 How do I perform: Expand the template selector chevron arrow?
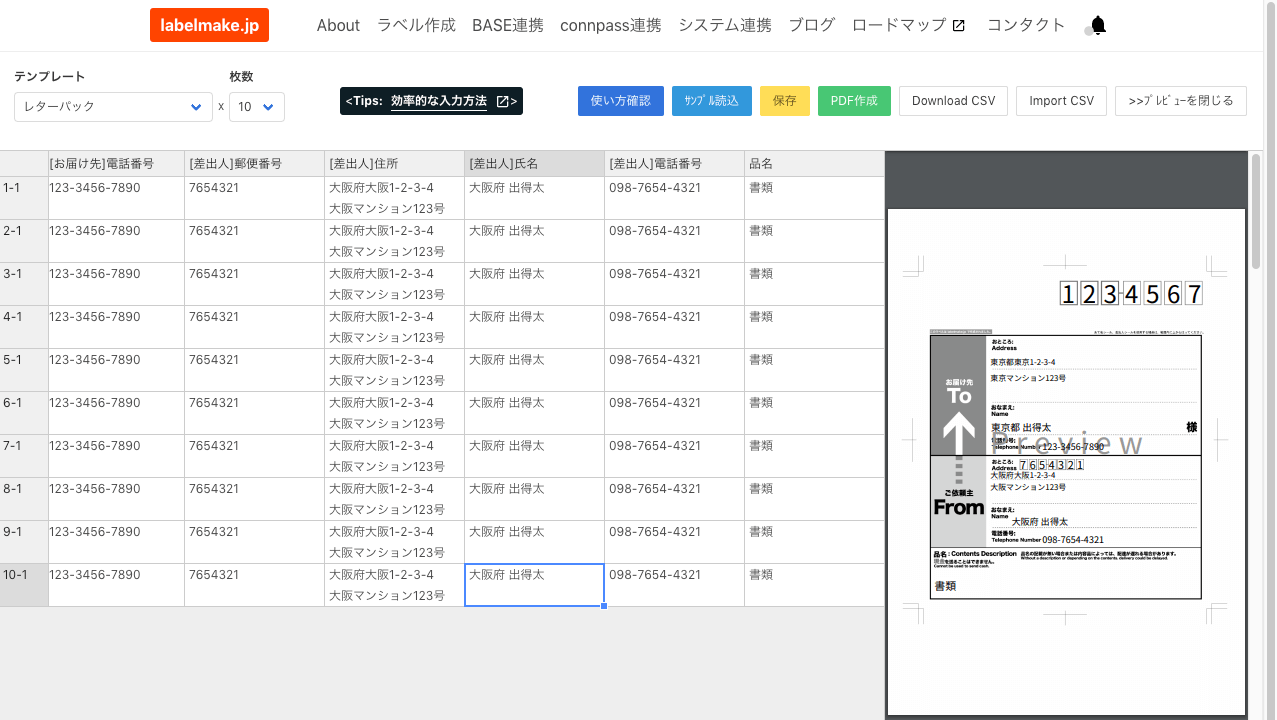click(x=196, y=107)
